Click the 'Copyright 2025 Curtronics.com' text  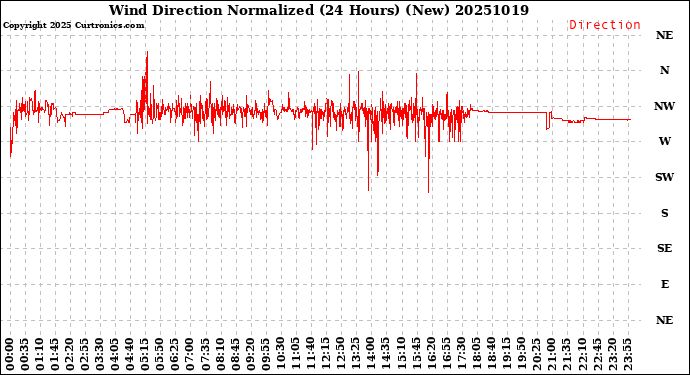click(x=73, y=25)
